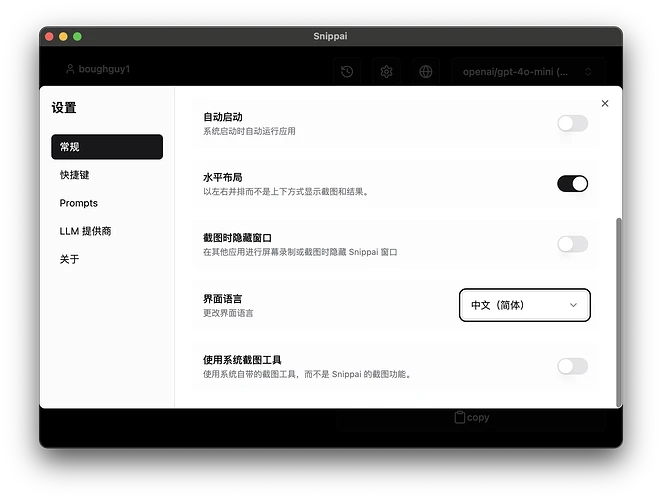Image resolution: width=661 pixels, height=500 pixels.
Task: Enable the 自动启动 toggle
Action: pyautogui.click(x=572, y=124)
